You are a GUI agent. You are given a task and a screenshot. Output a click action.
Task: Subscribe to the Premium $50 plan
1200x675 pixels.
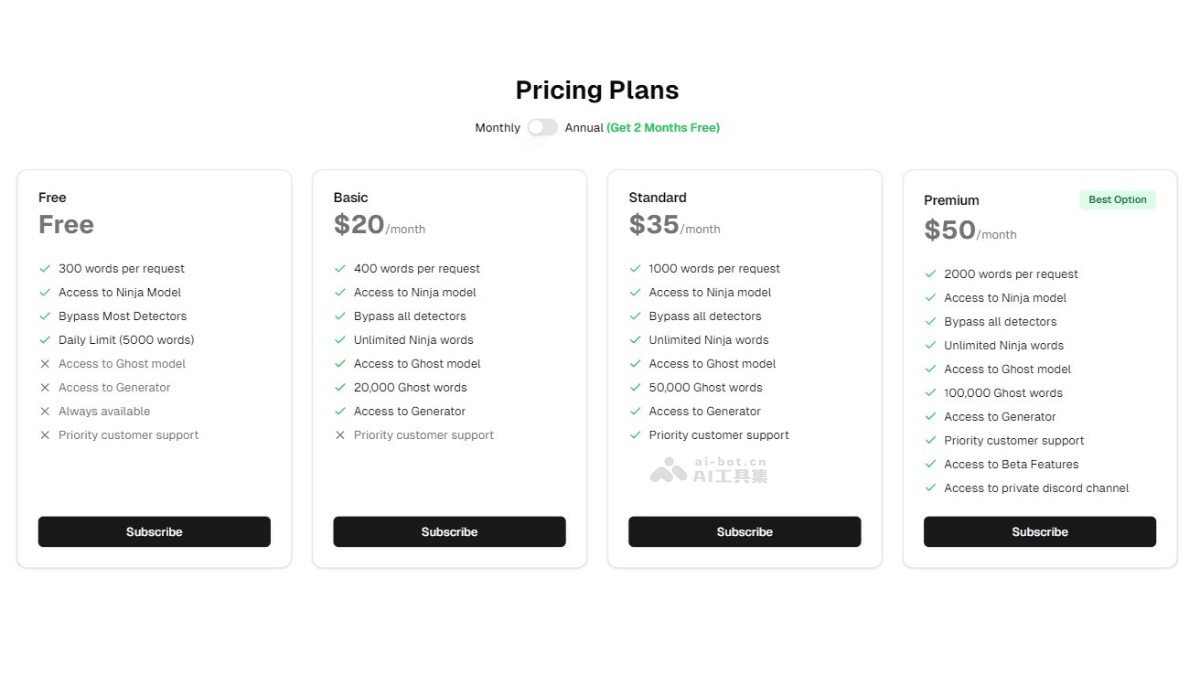tap(1039, 532)
